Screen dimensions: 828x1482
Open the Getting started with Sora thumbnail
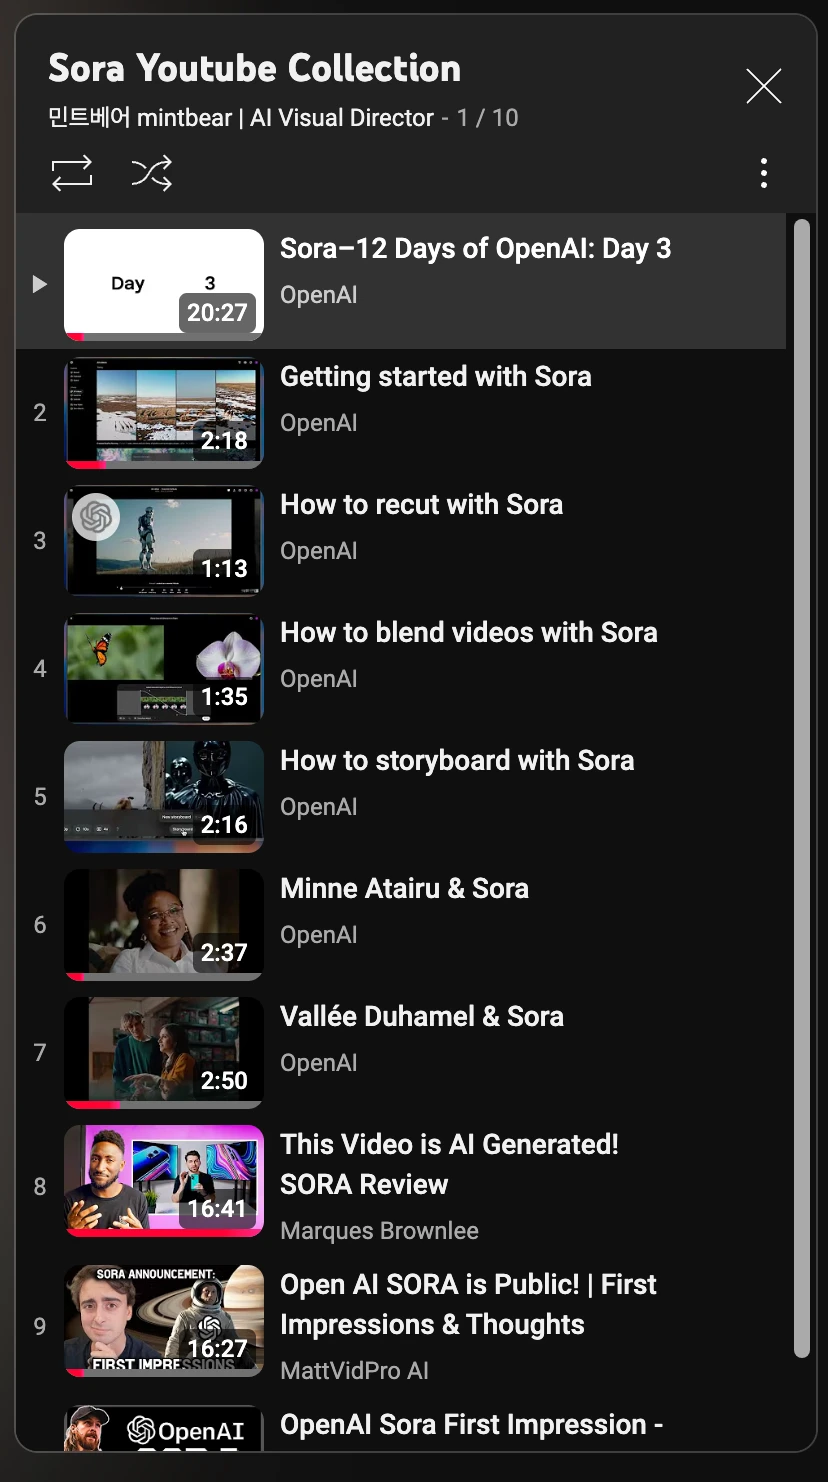coord(164,413)
